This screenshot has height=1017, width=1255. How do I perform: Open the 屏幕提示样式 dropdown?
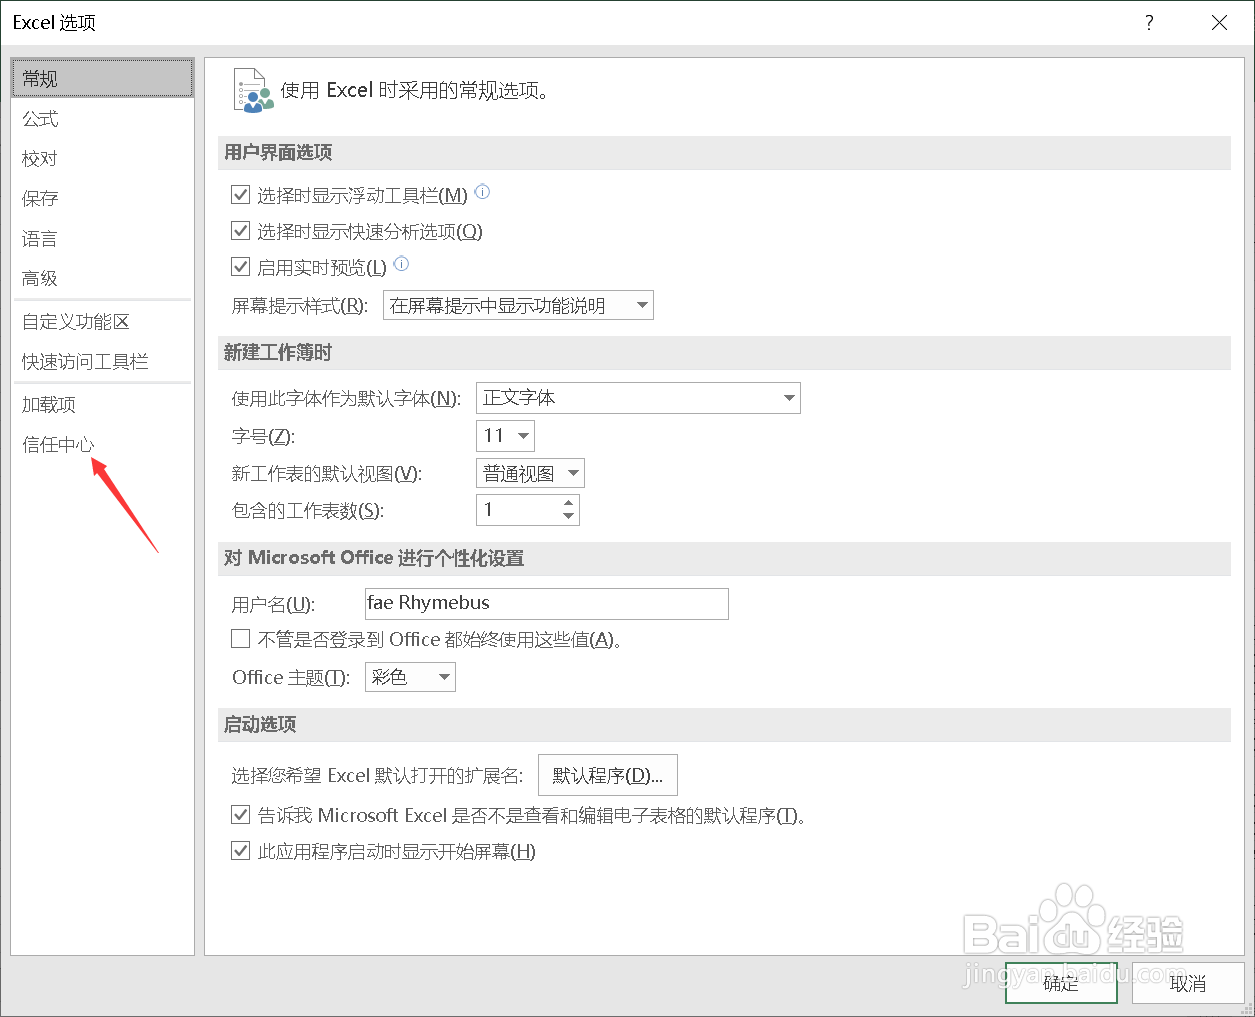pos(518,305)
